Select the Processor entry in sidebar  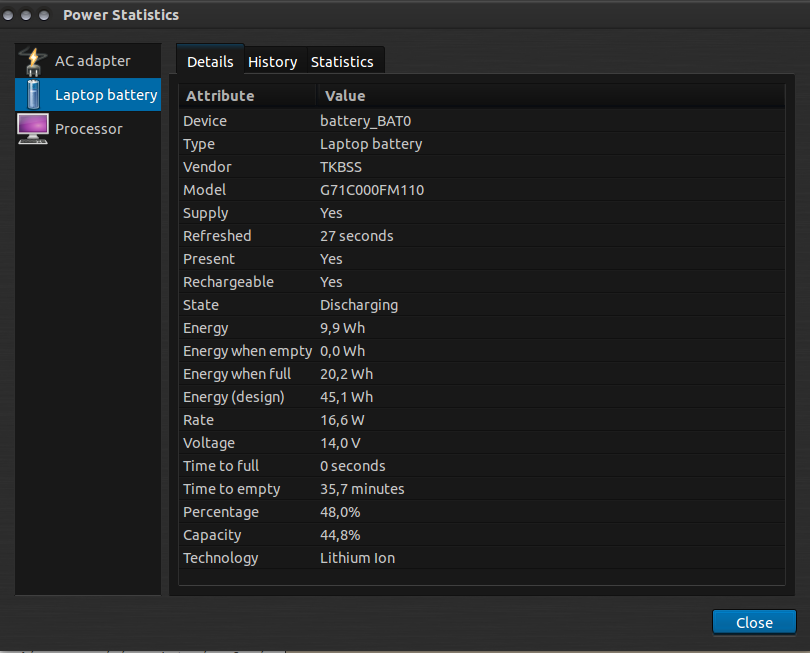coord(88,129)
